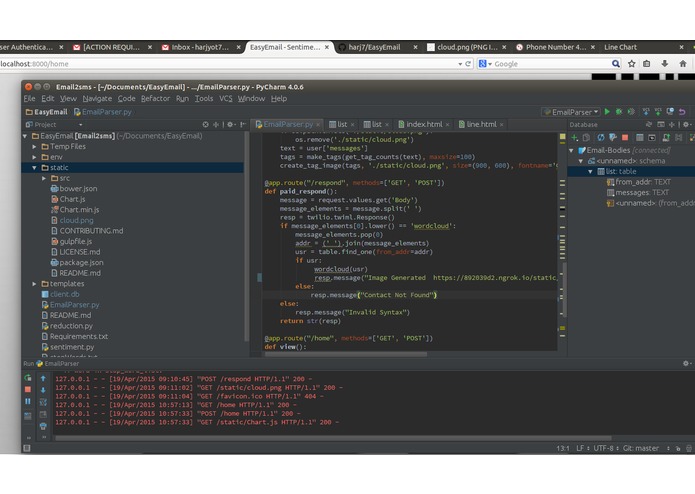Bookmark the page using the browser star icon
This screenshot has height=494, width=695.
click(x=631, y=64)
